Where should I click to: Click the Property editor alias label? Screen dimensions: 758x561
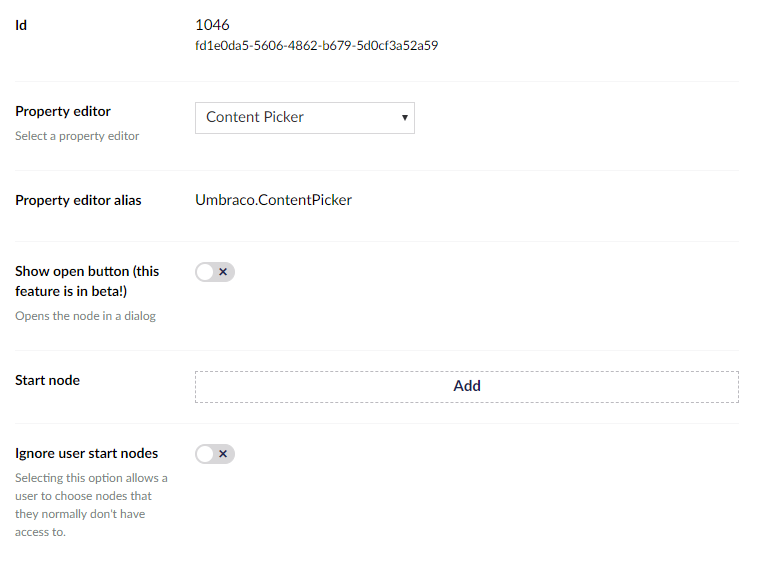tap(78, 200)
